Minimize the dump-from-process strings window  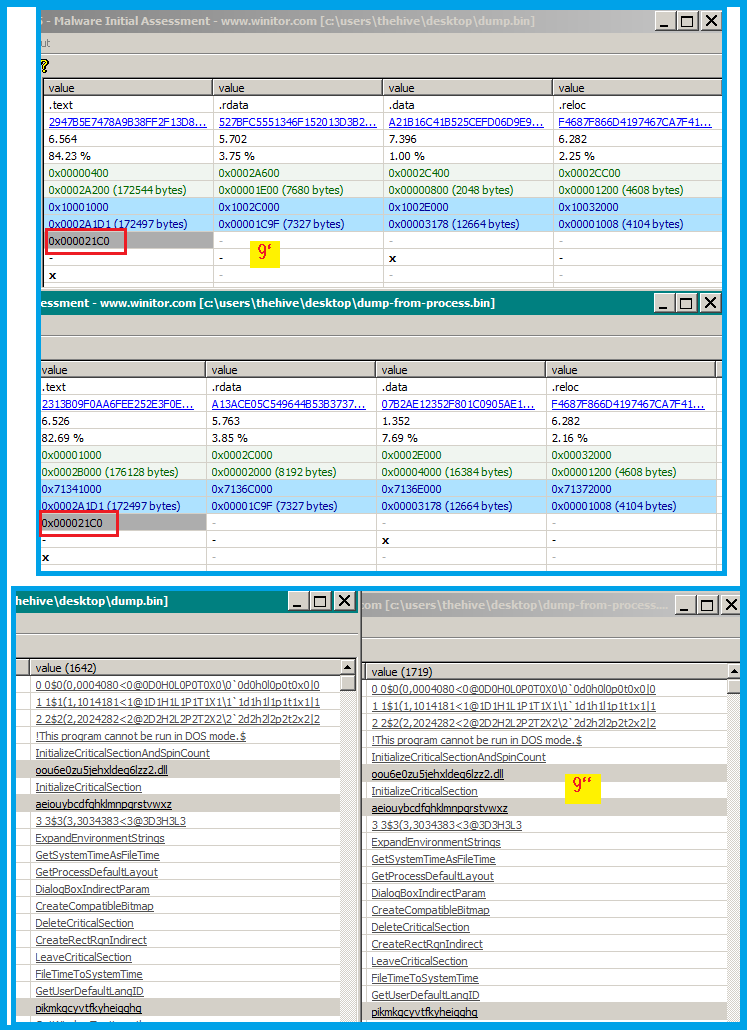(x=683, y=605)
